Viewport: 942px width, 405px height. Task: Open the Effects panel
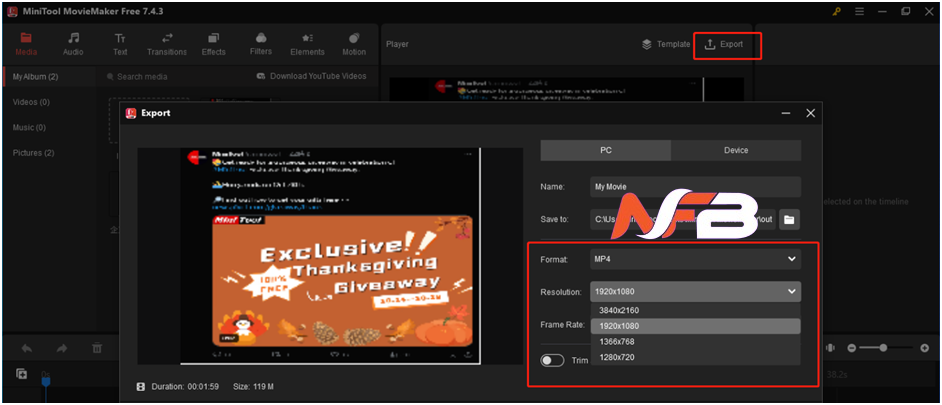point(213,44)
